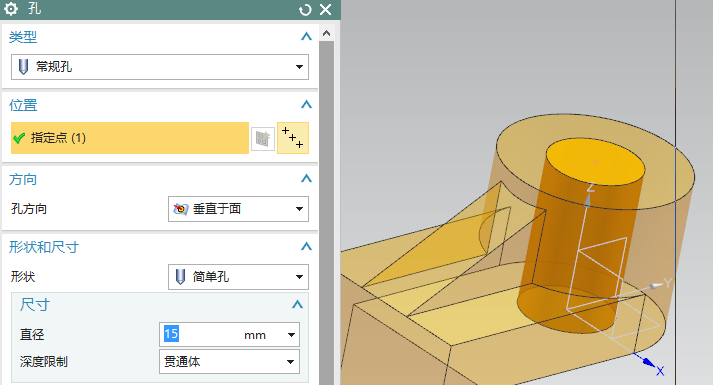This screenshot has width=713, height=385.
Task: Click the orange hole preview top face
Action: coord(595,162)
